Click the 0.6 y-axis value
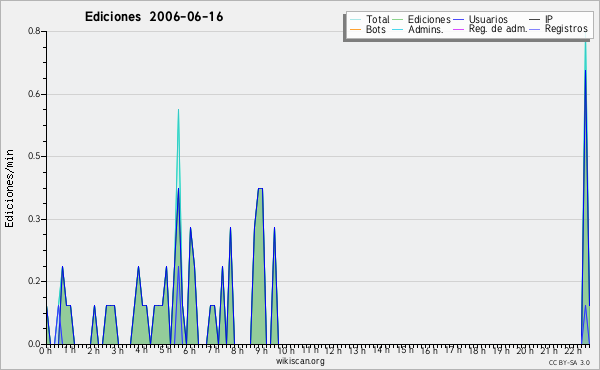Viewport: 600px width, 370px height. pos(34,94)
